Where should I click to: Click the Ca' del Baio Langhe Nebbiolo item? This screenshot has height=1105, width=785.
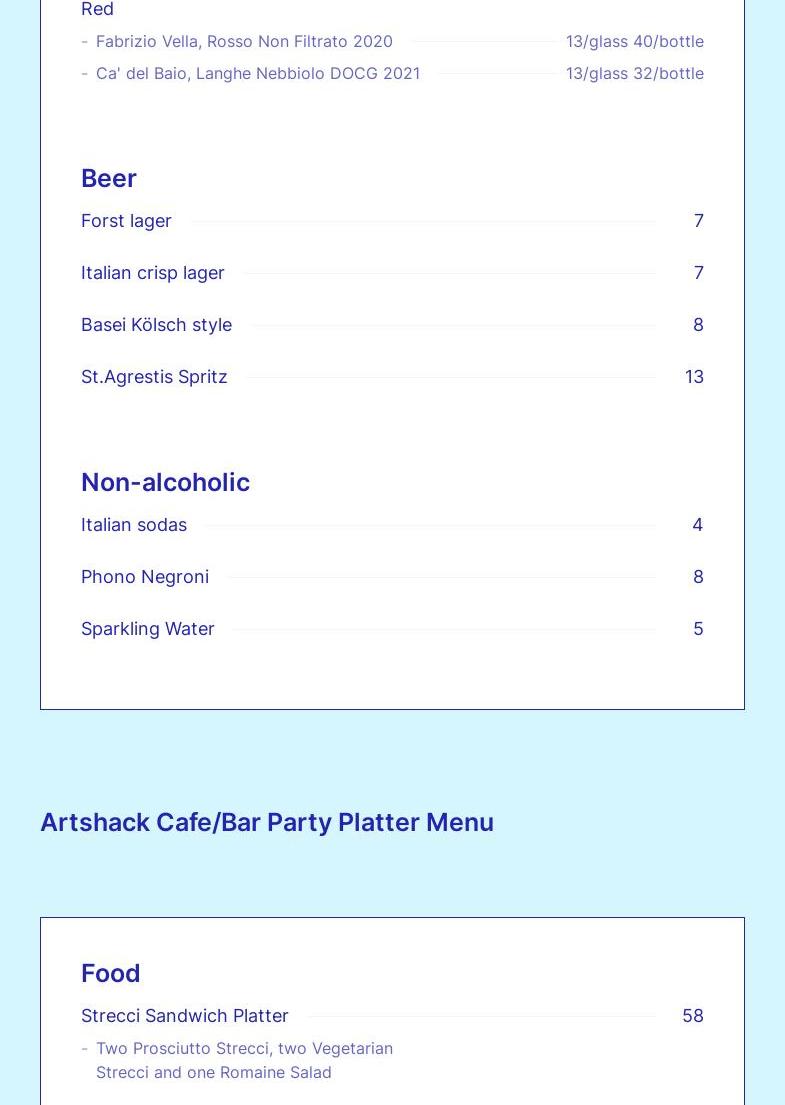(x=258, y=73)
